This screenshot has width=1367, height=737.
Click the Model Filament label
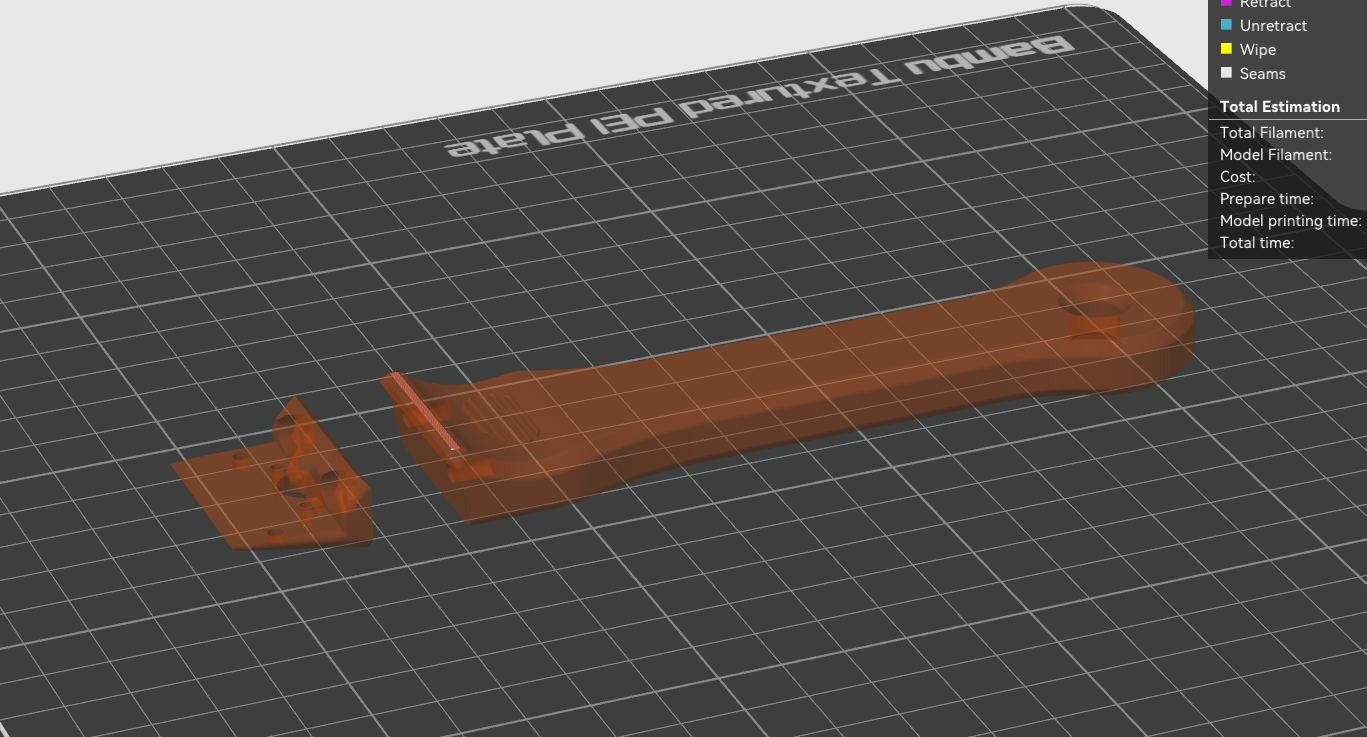1275,155
